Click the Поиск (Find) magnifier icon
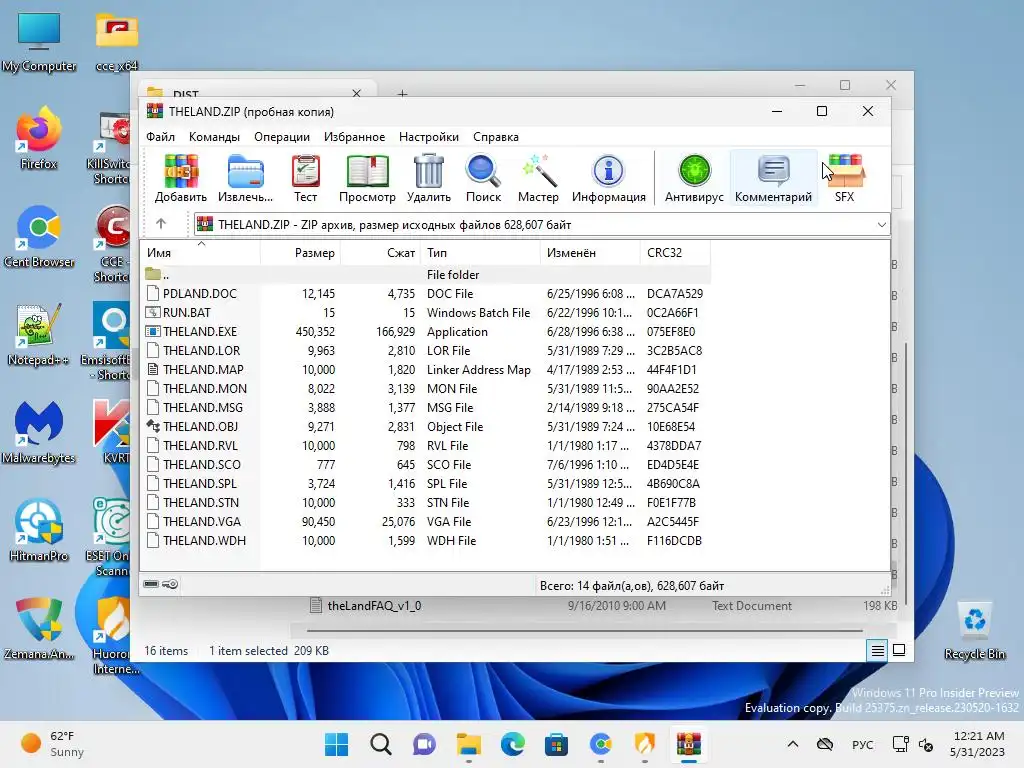 (x=483, y=178)
